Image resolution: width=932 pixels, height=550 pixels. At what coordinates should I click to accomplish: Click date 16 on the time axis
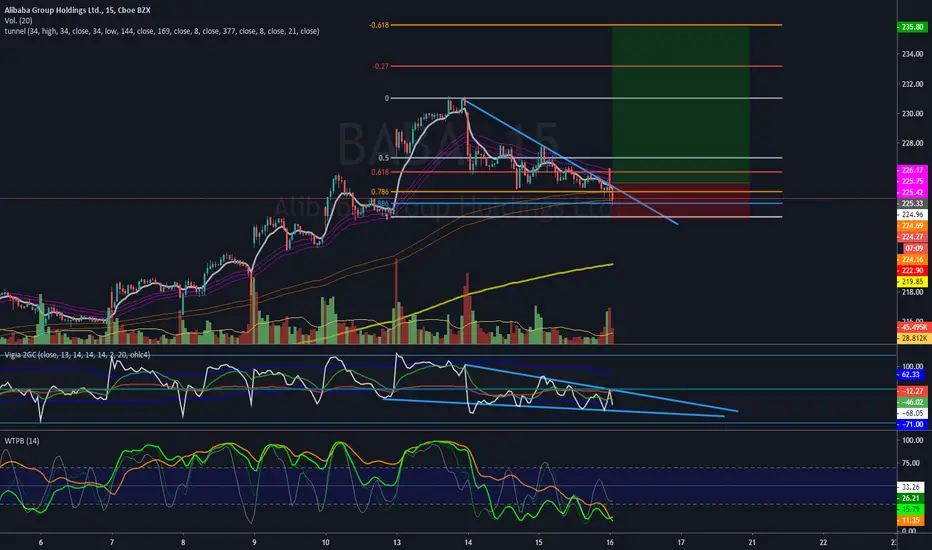[x=610, y=542]
